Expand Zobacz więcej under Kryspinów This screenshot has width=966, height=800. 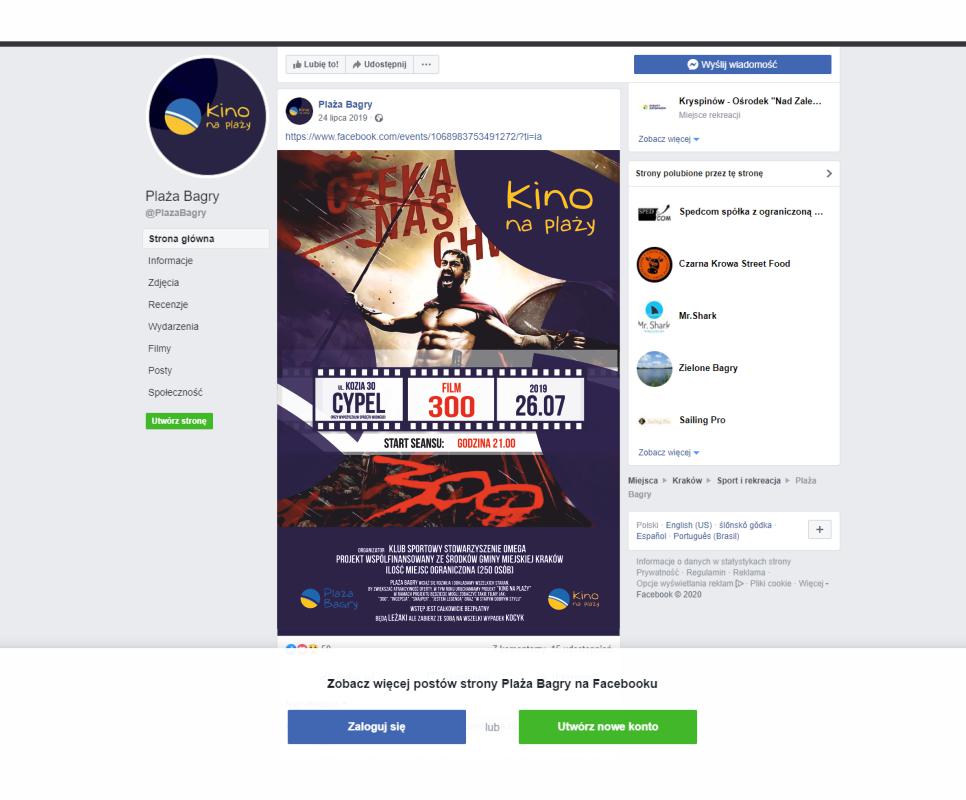tap(668, 139)
